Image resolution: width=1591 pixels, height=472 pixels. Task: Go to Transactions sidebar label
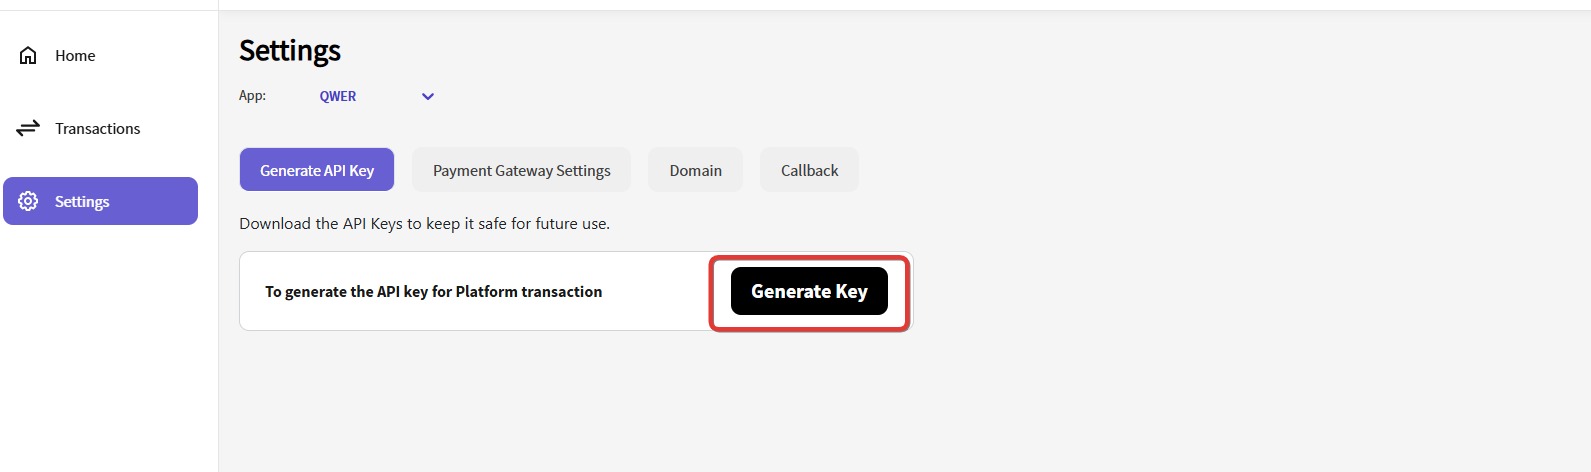tap(97, 129)
